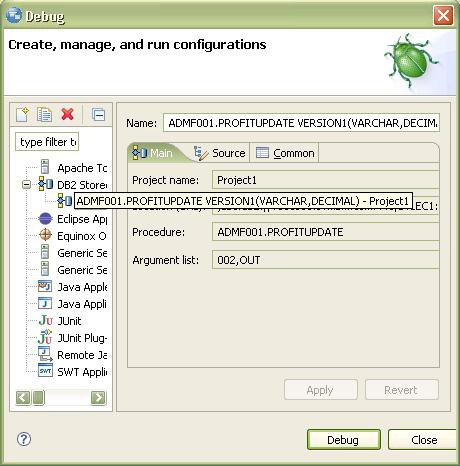
Task: Click the Apache Tomcat server icon
Action: [x=45, y=167]
